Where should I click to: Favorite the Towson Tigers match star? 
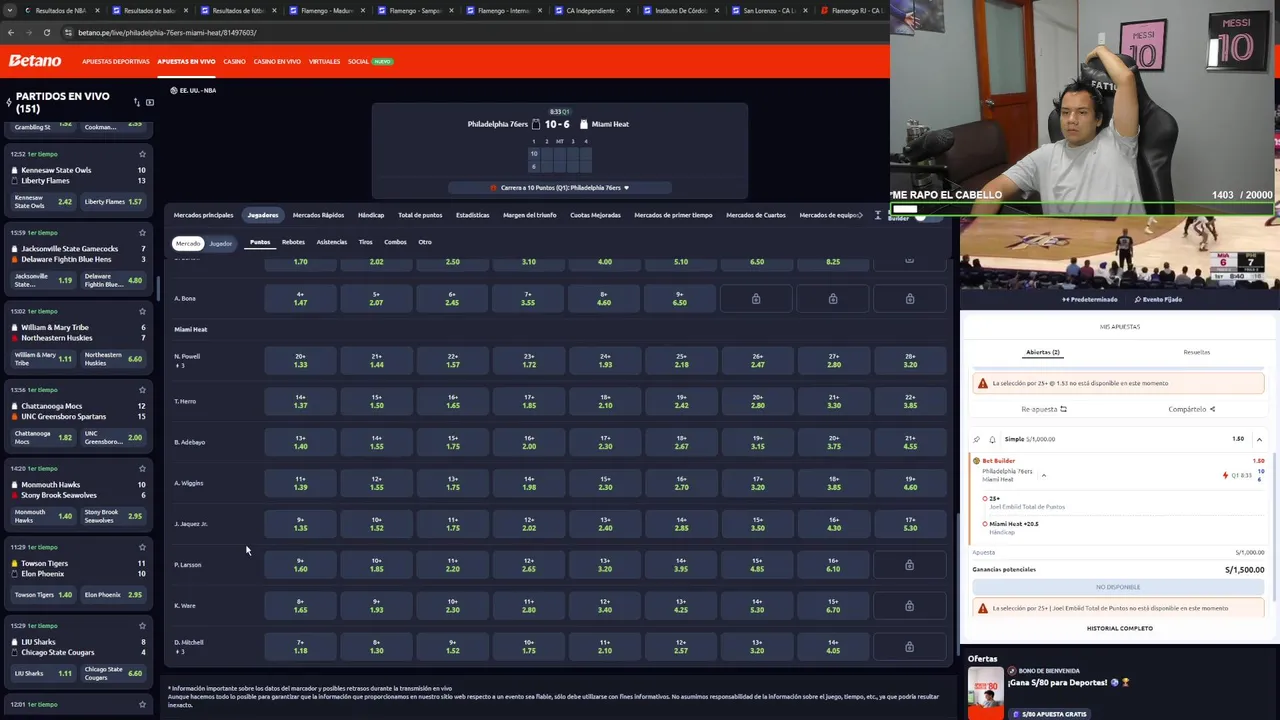(x=142, y=547)
